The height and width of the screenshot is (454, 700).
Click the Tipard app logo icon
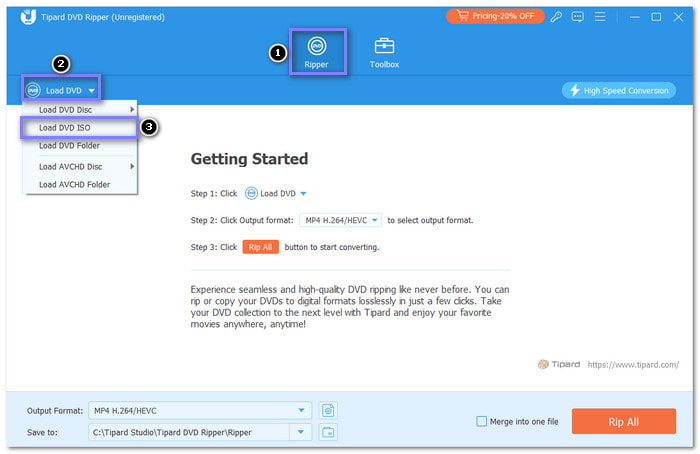pos(28,17)
